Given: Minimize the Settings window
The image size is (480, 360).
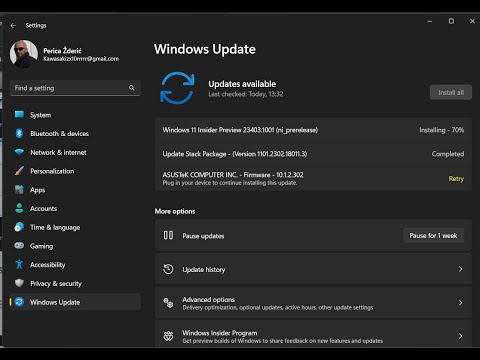Looking at the screenshot, I should click(430, 21).
